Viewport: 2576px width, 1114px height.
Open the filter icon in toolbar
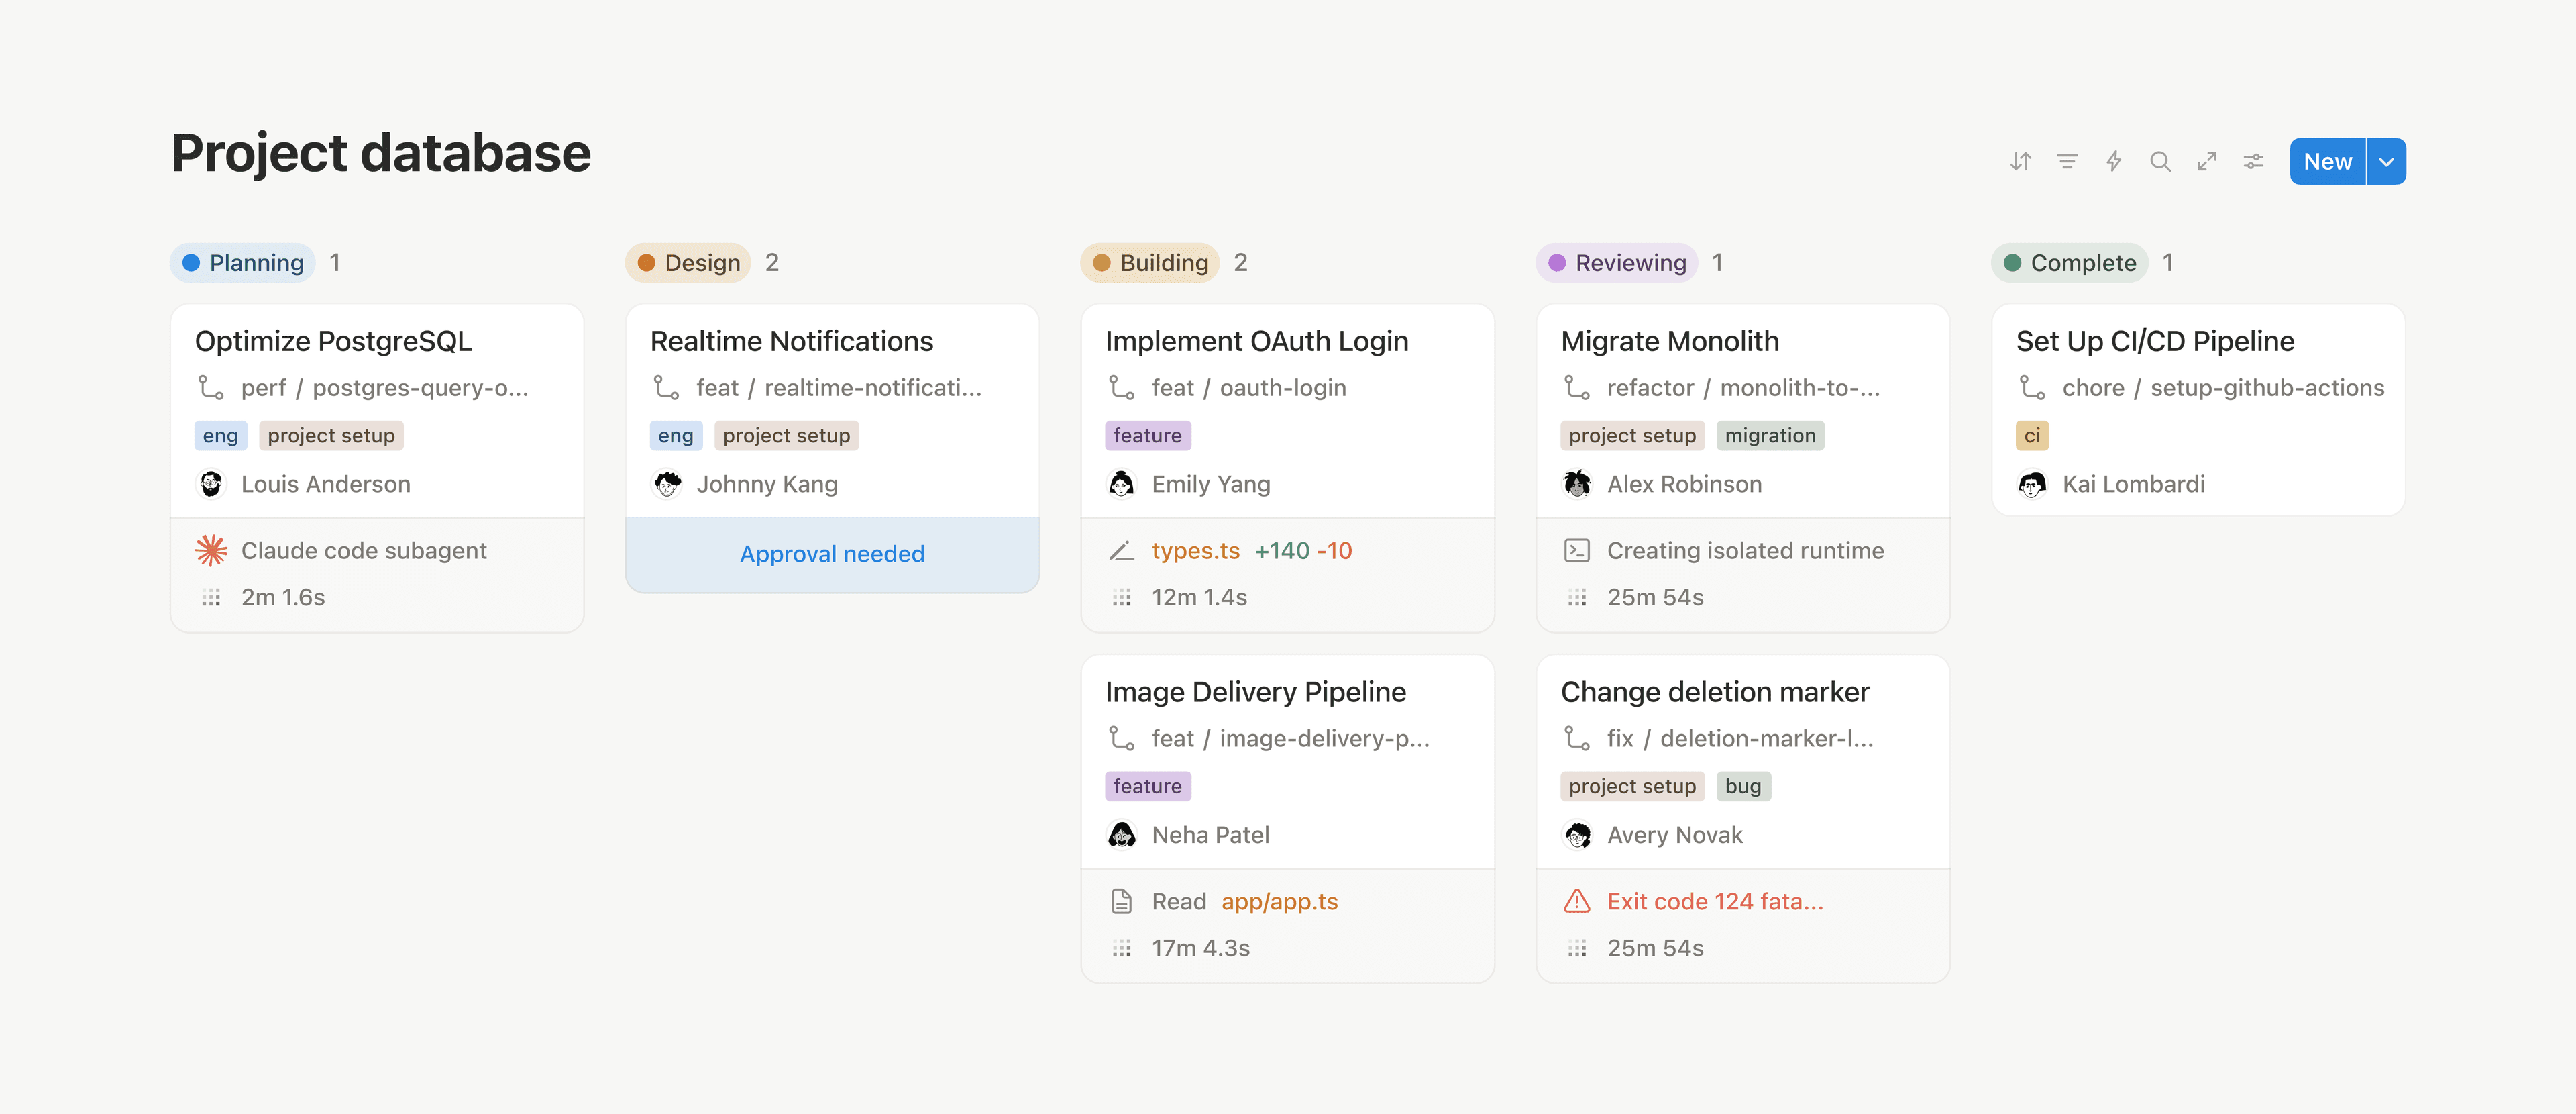[x=2067, y=161]
